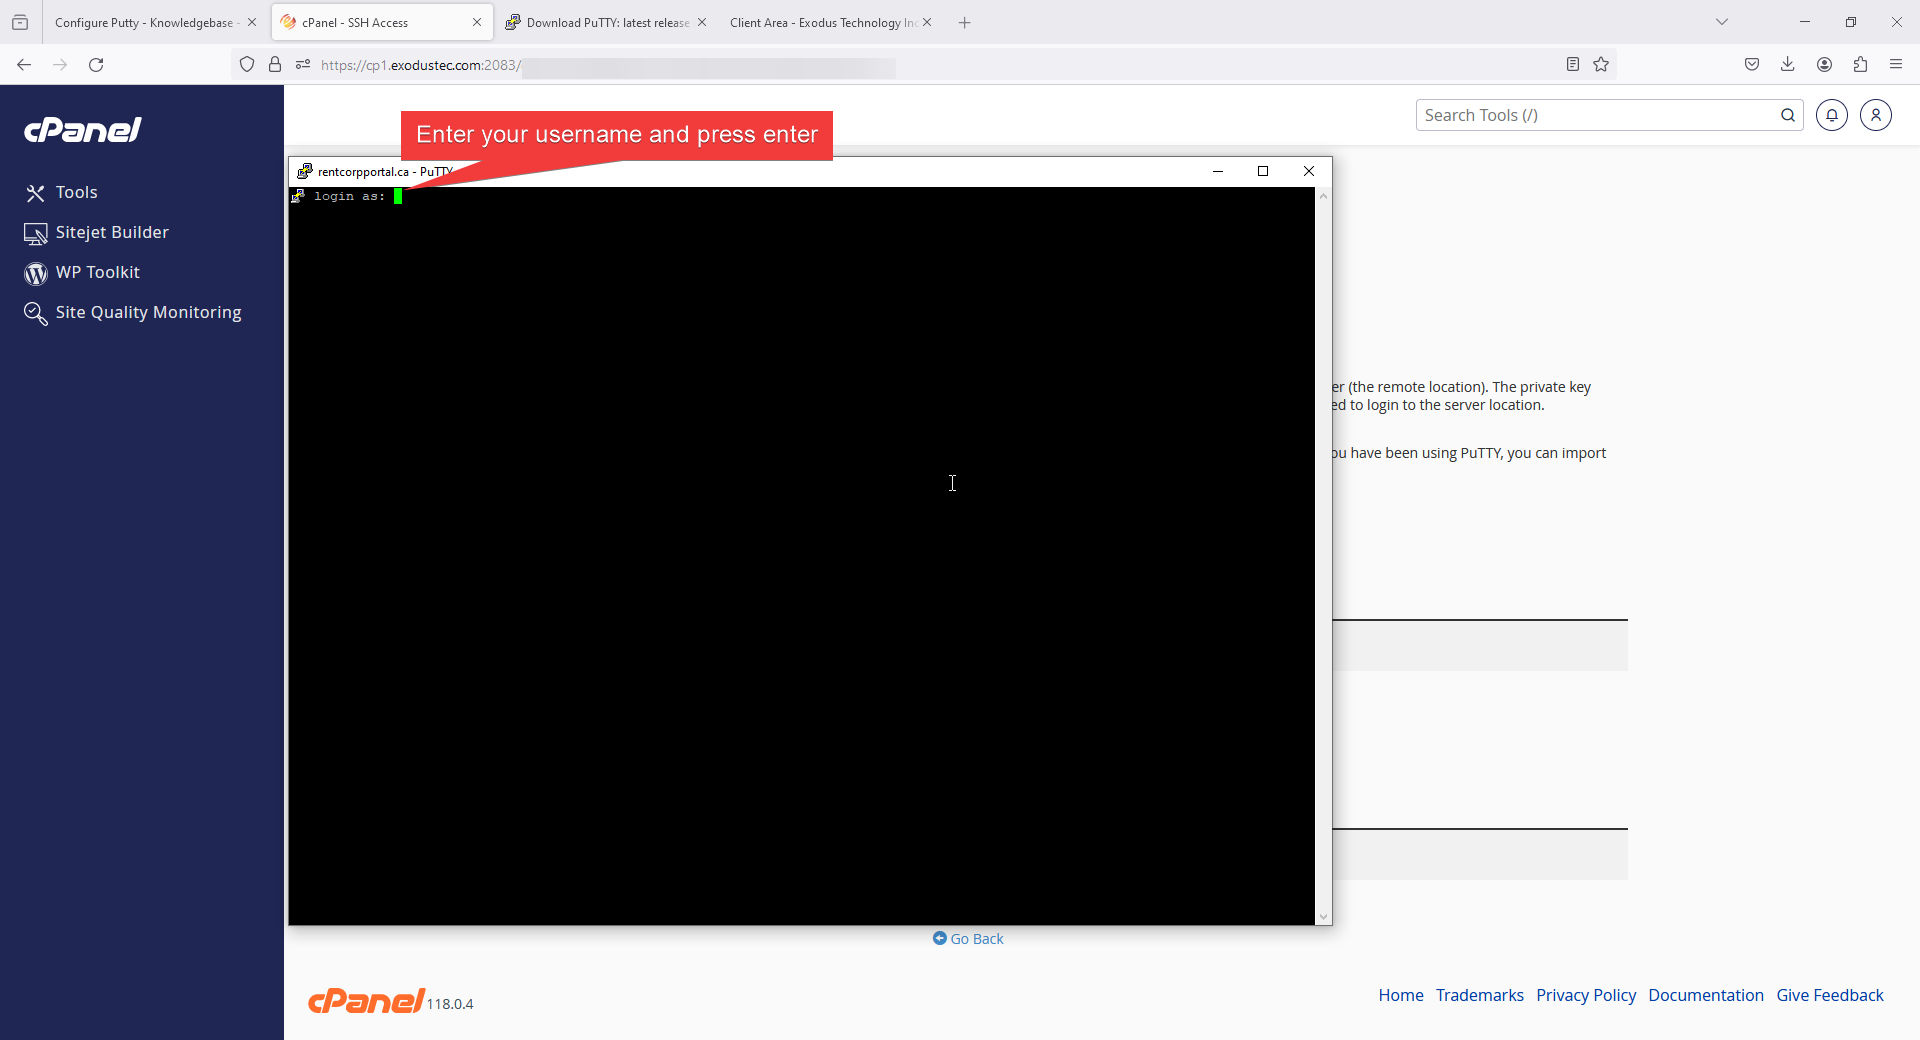Click the Search Tools input field

1595,116
